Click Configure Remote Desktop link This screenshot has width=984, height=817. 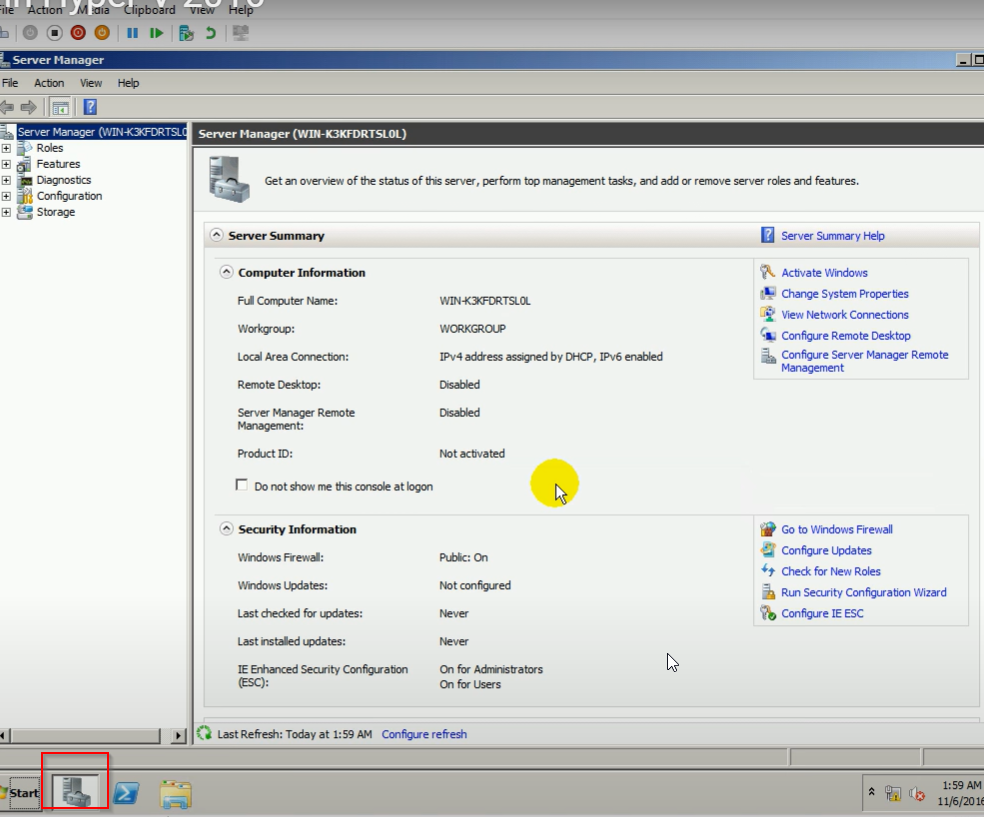coord(845,336)
